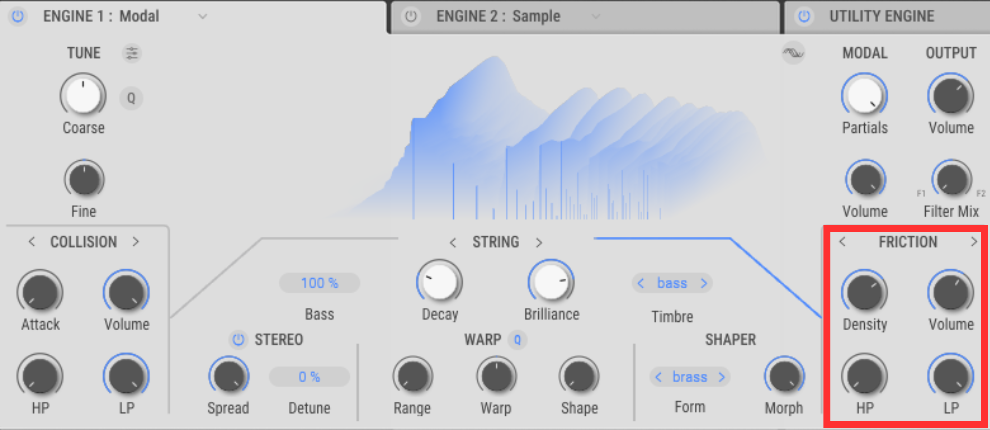Select next resonator after STRING
This screenshot has height=430, width=990.
(x=539, y=242)
